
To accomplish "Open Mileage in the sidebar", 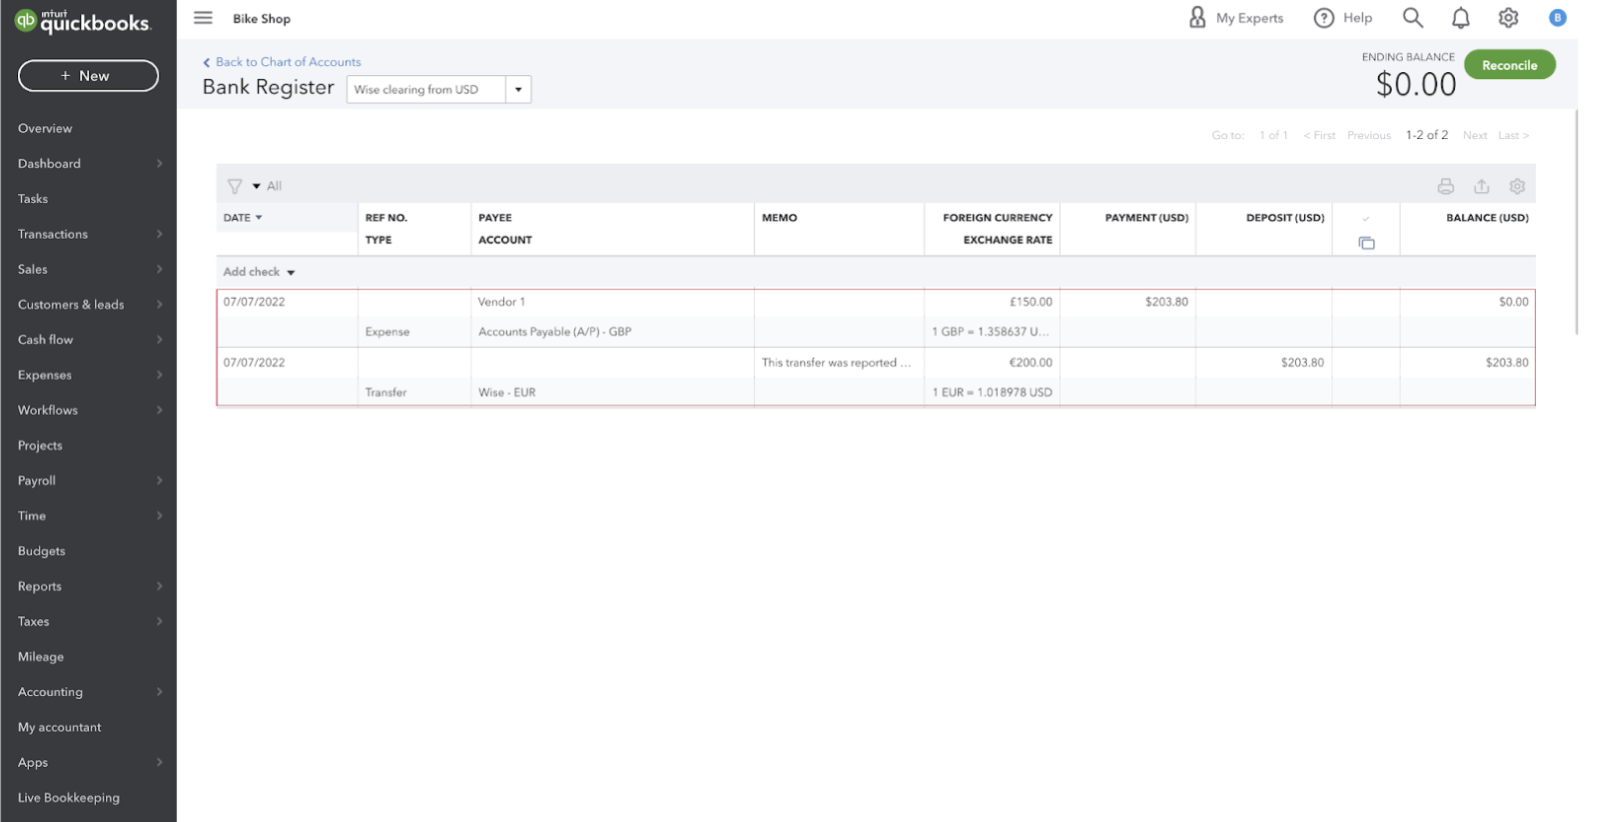I will 41,657.
